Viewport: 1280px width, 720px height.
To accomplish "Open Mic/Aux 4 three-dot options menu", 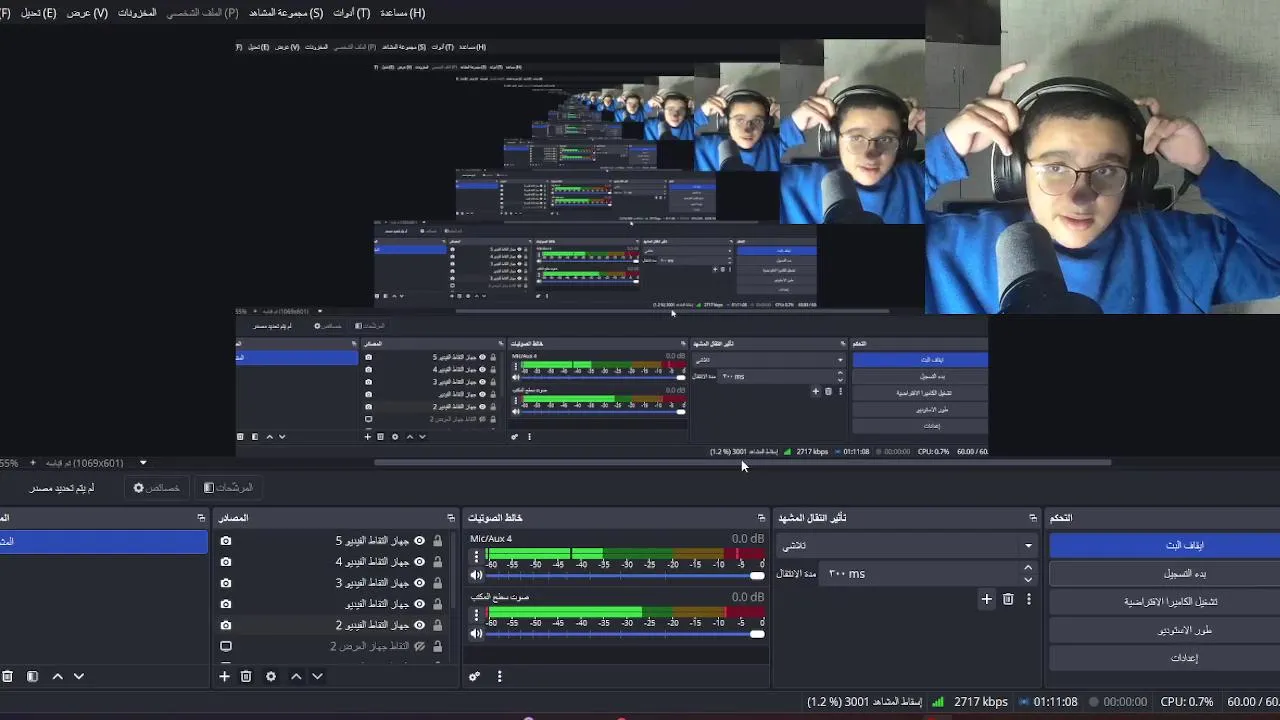I will (x=476, y=557).
